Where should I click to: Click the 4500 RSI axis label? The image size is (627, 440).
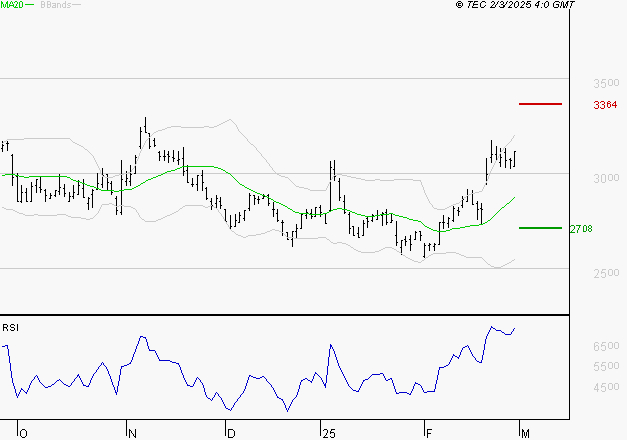click(x=606, y=387)
